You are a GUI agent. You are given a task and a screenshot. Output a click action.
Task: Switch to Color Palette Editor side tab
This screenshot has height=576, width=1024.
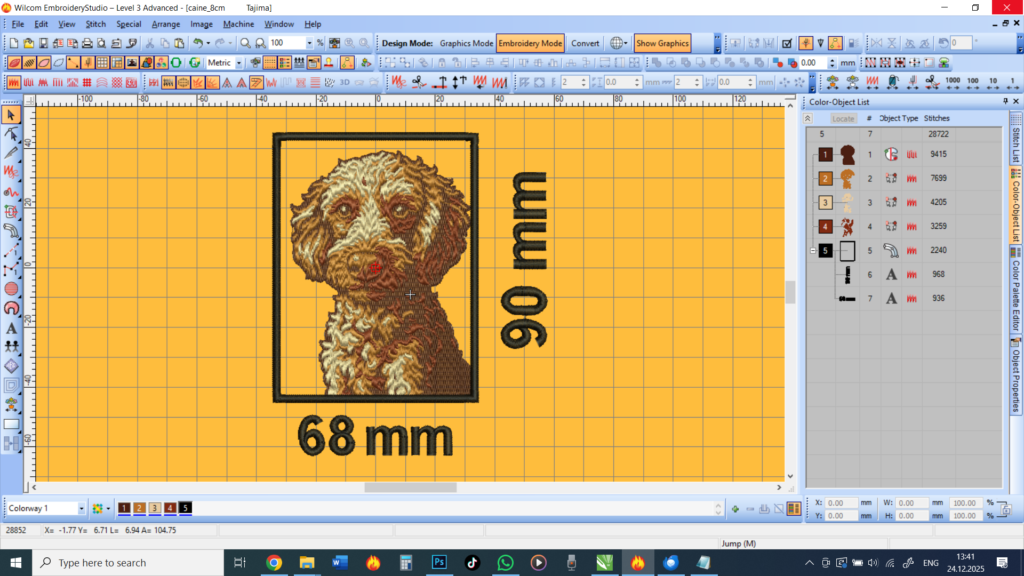point(1016,291)
